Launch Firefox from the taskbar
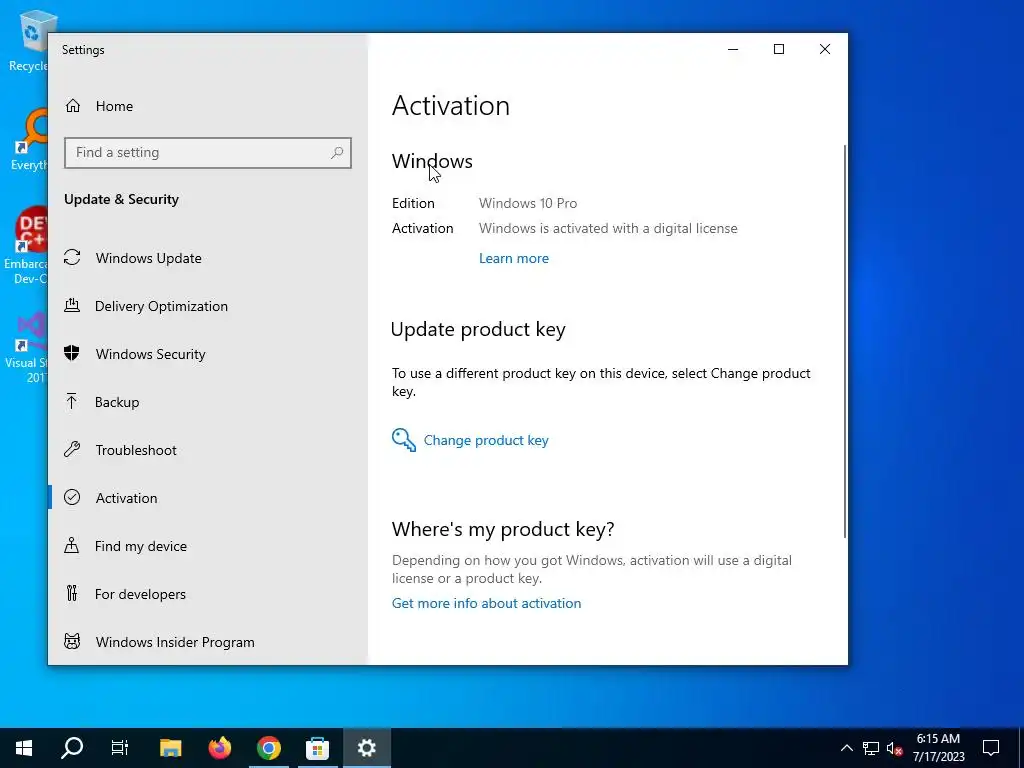Screen dimensions: 1024x768 pyautogui.click(x=219, y=748)
